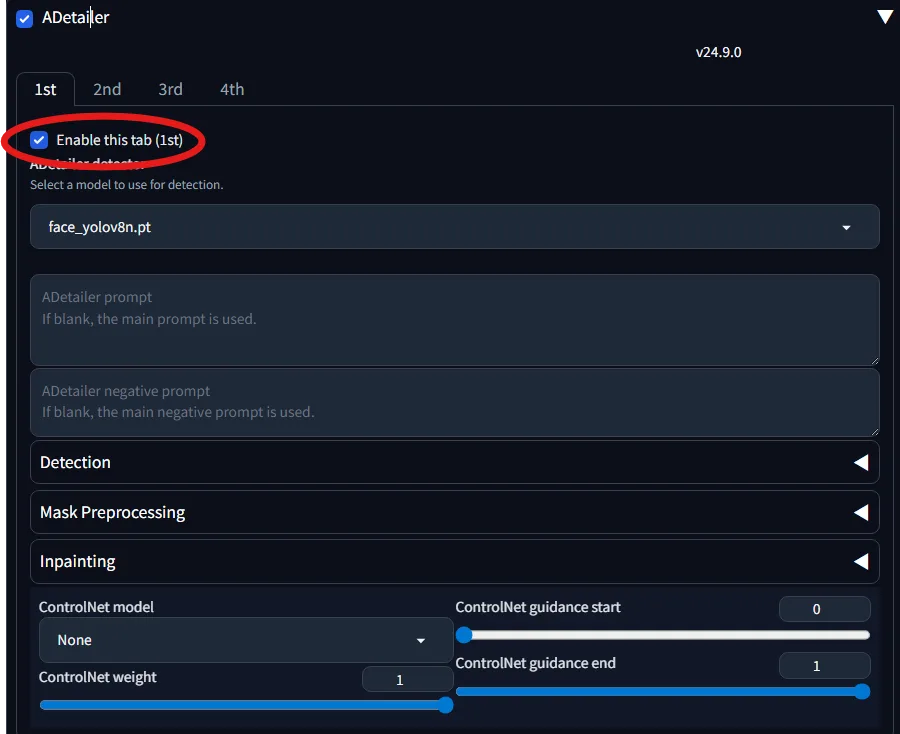Click the ControlNet guidance end slider handle
The image size is (900, 734).
862,691
